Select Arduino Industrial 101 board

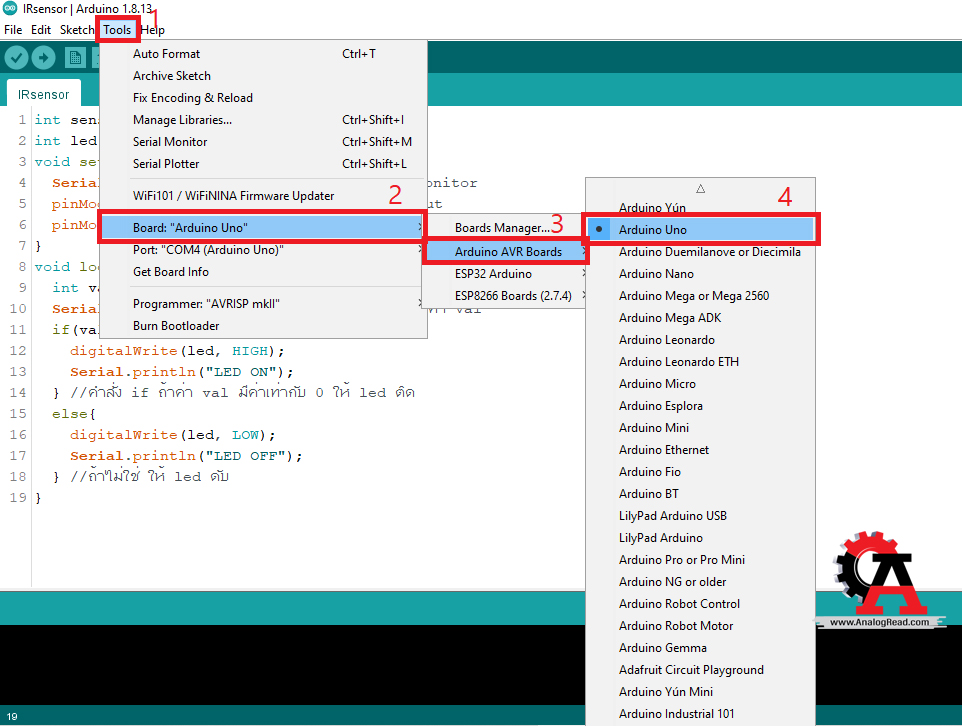point(701,714)
